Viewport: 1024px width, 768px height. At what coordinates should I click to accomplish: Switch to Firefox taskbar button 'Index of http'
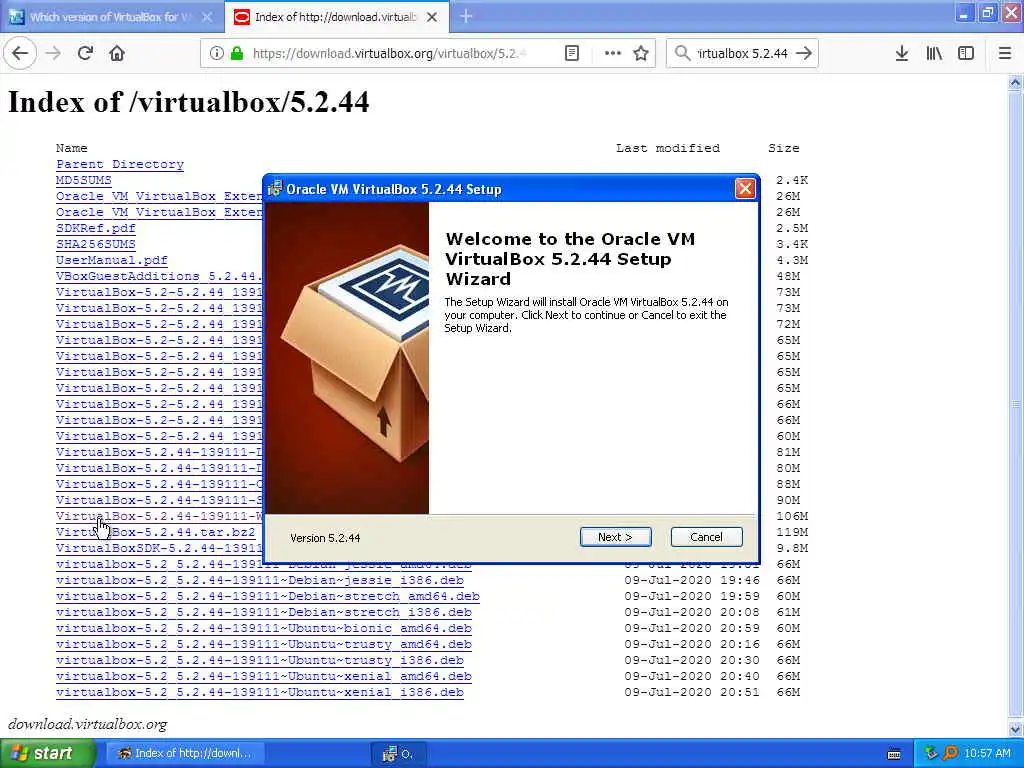(x=185, y=753)
